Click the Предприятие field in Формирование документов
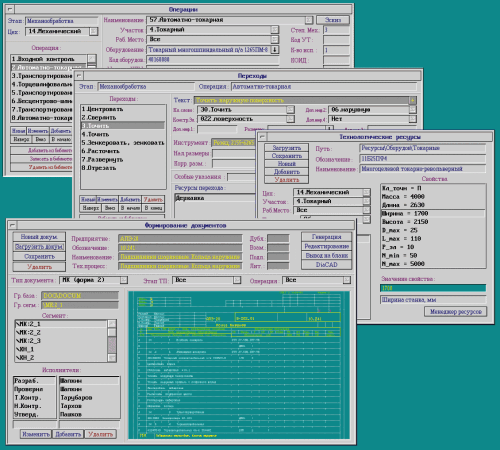Screen dimensions: 500x450 pos(180,238)
